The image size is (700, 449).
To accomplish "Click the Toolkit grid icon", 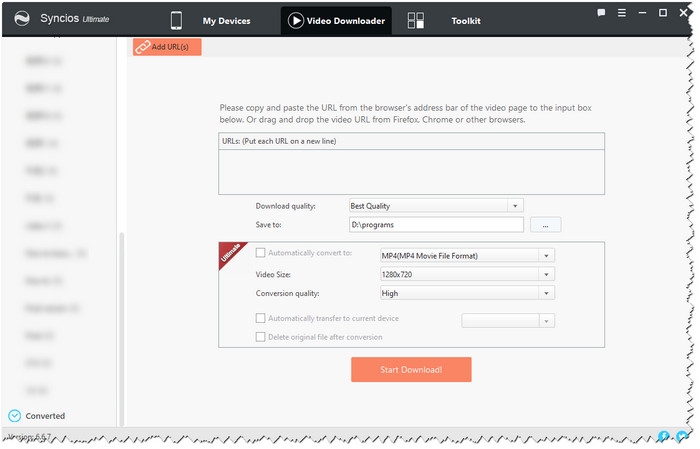I will [416, 21].
